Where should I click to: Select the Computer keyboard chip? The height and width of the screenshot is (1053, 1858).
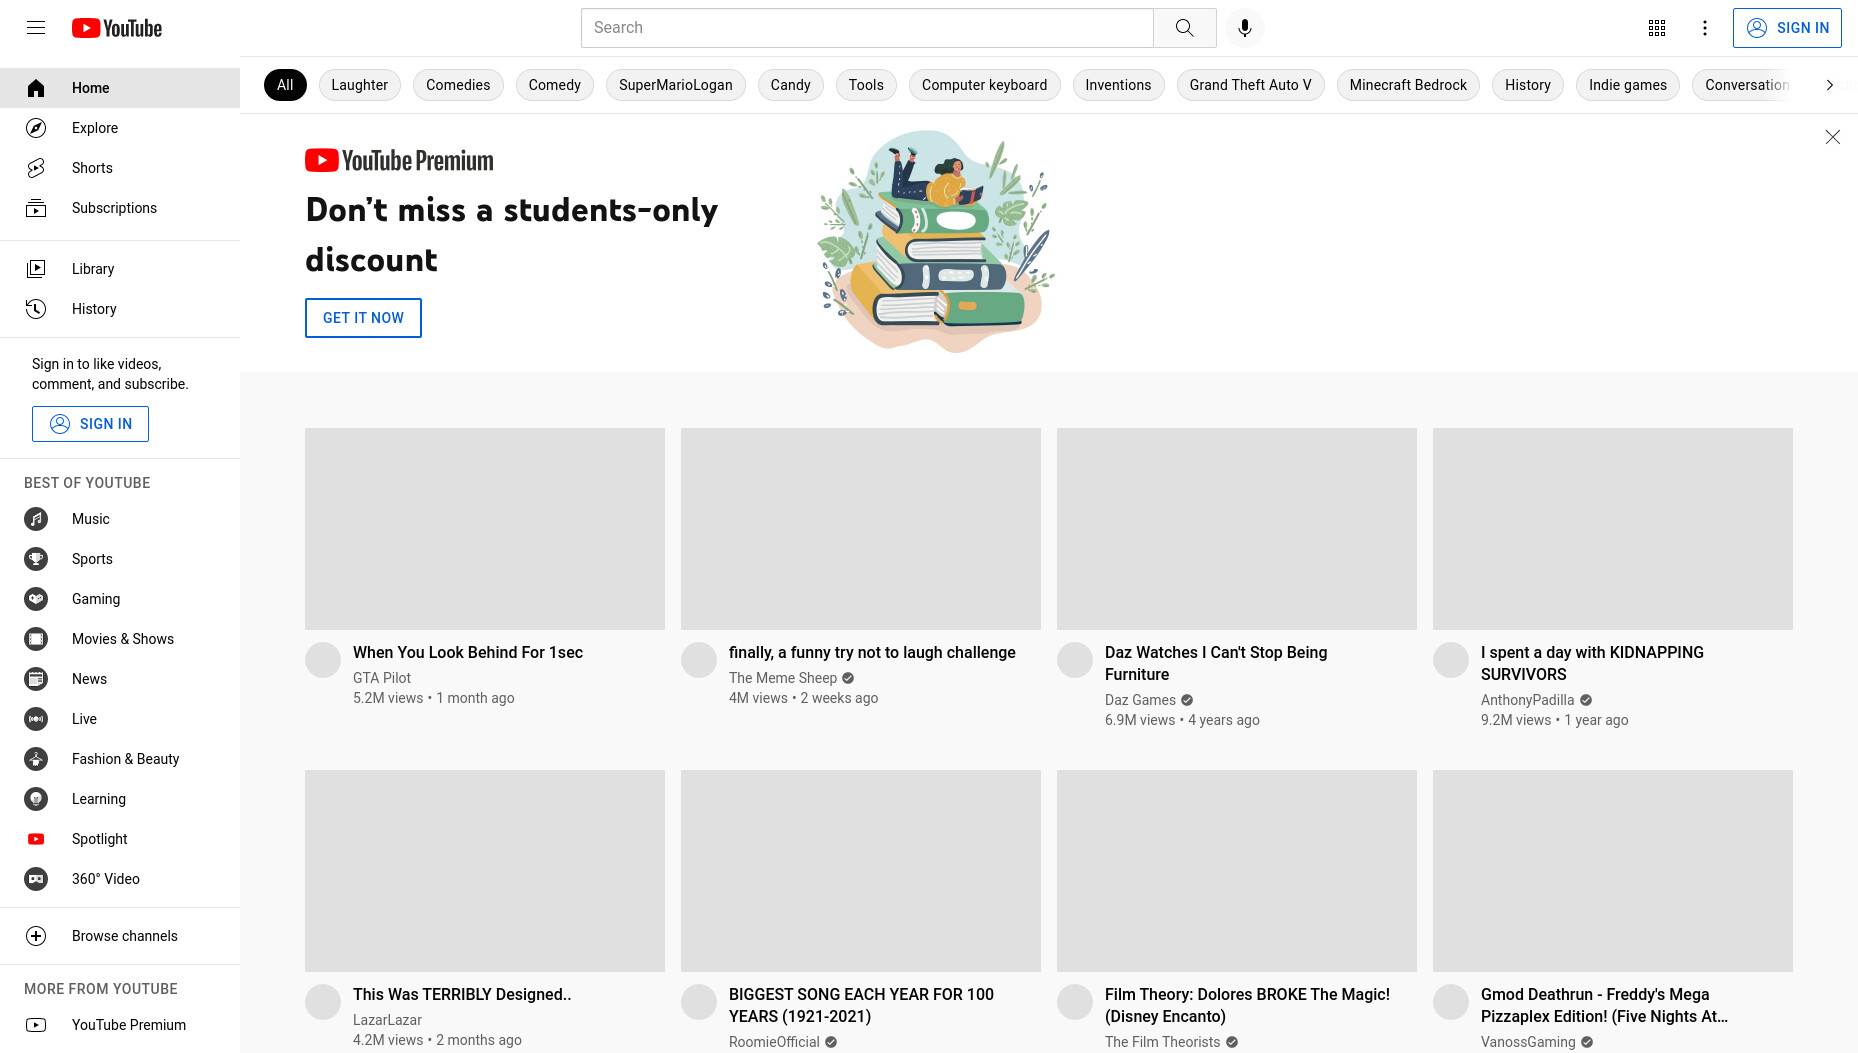[x=985, y=85]
